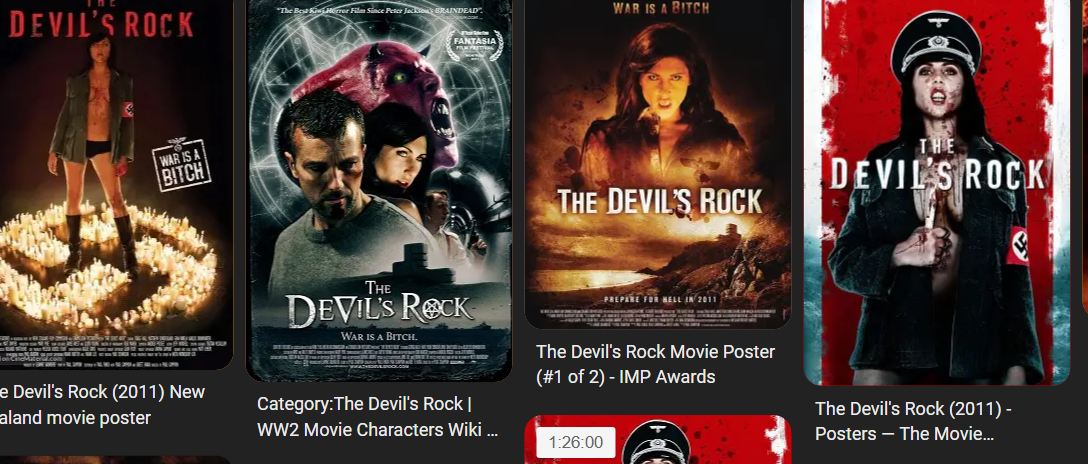Click the Fantasia Film Festival laurel badge
1088x464 pixels.
475,45
